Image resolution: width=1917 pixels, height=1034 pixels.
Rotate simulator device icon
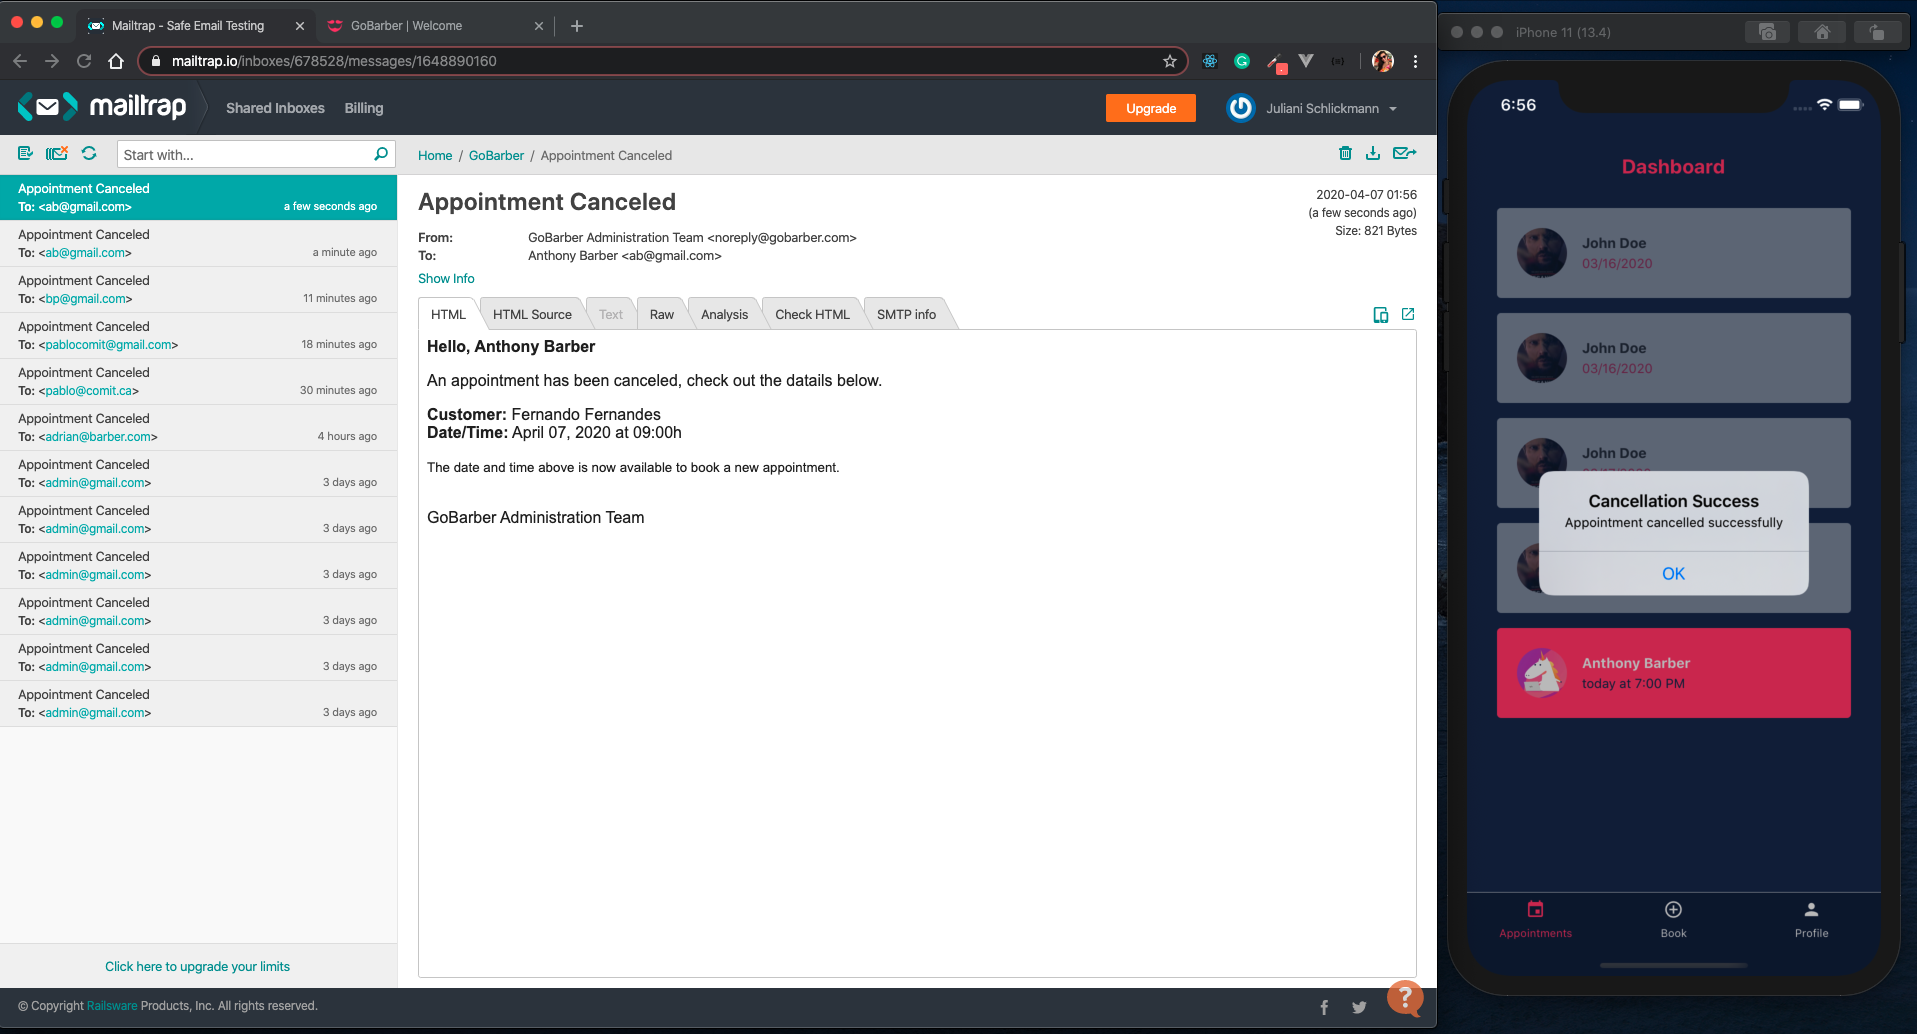(x=1877, y=32)
